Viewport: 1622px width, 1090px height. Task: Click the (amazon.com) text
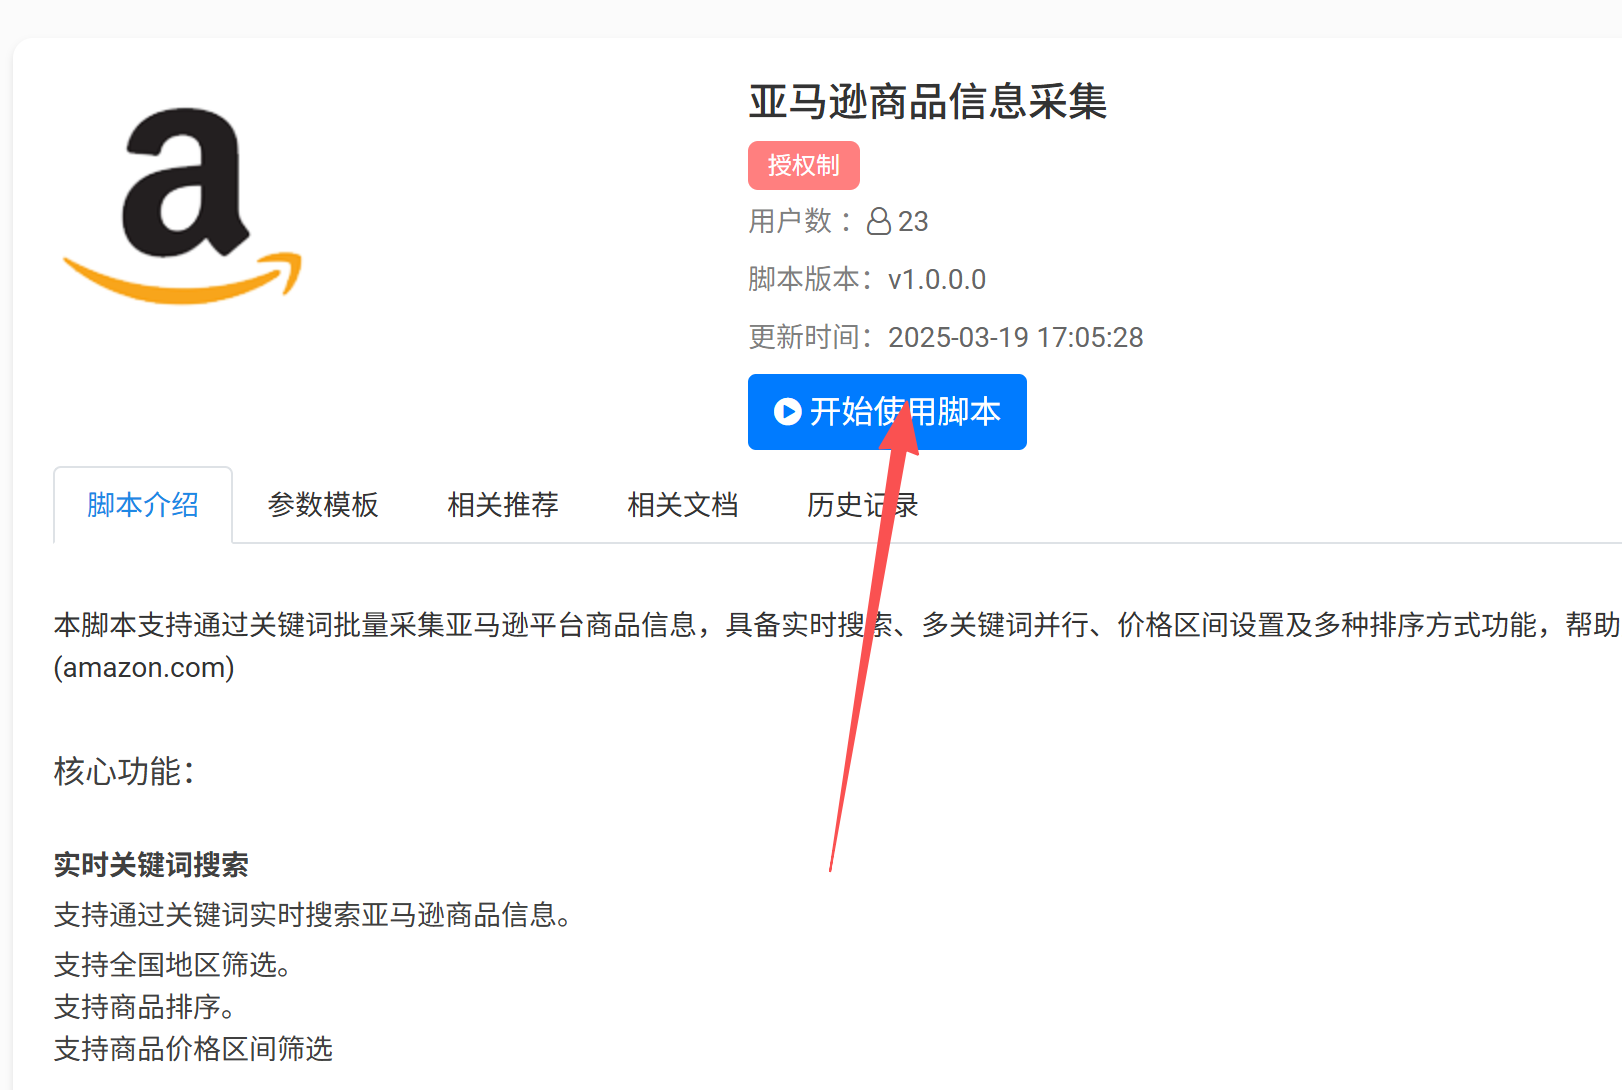[x=144, y=667]
